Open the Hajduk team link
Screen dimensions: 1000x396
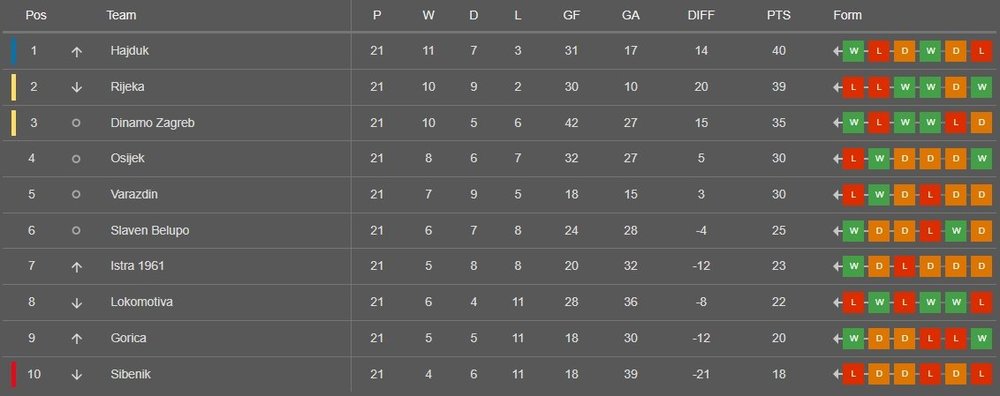129,50
